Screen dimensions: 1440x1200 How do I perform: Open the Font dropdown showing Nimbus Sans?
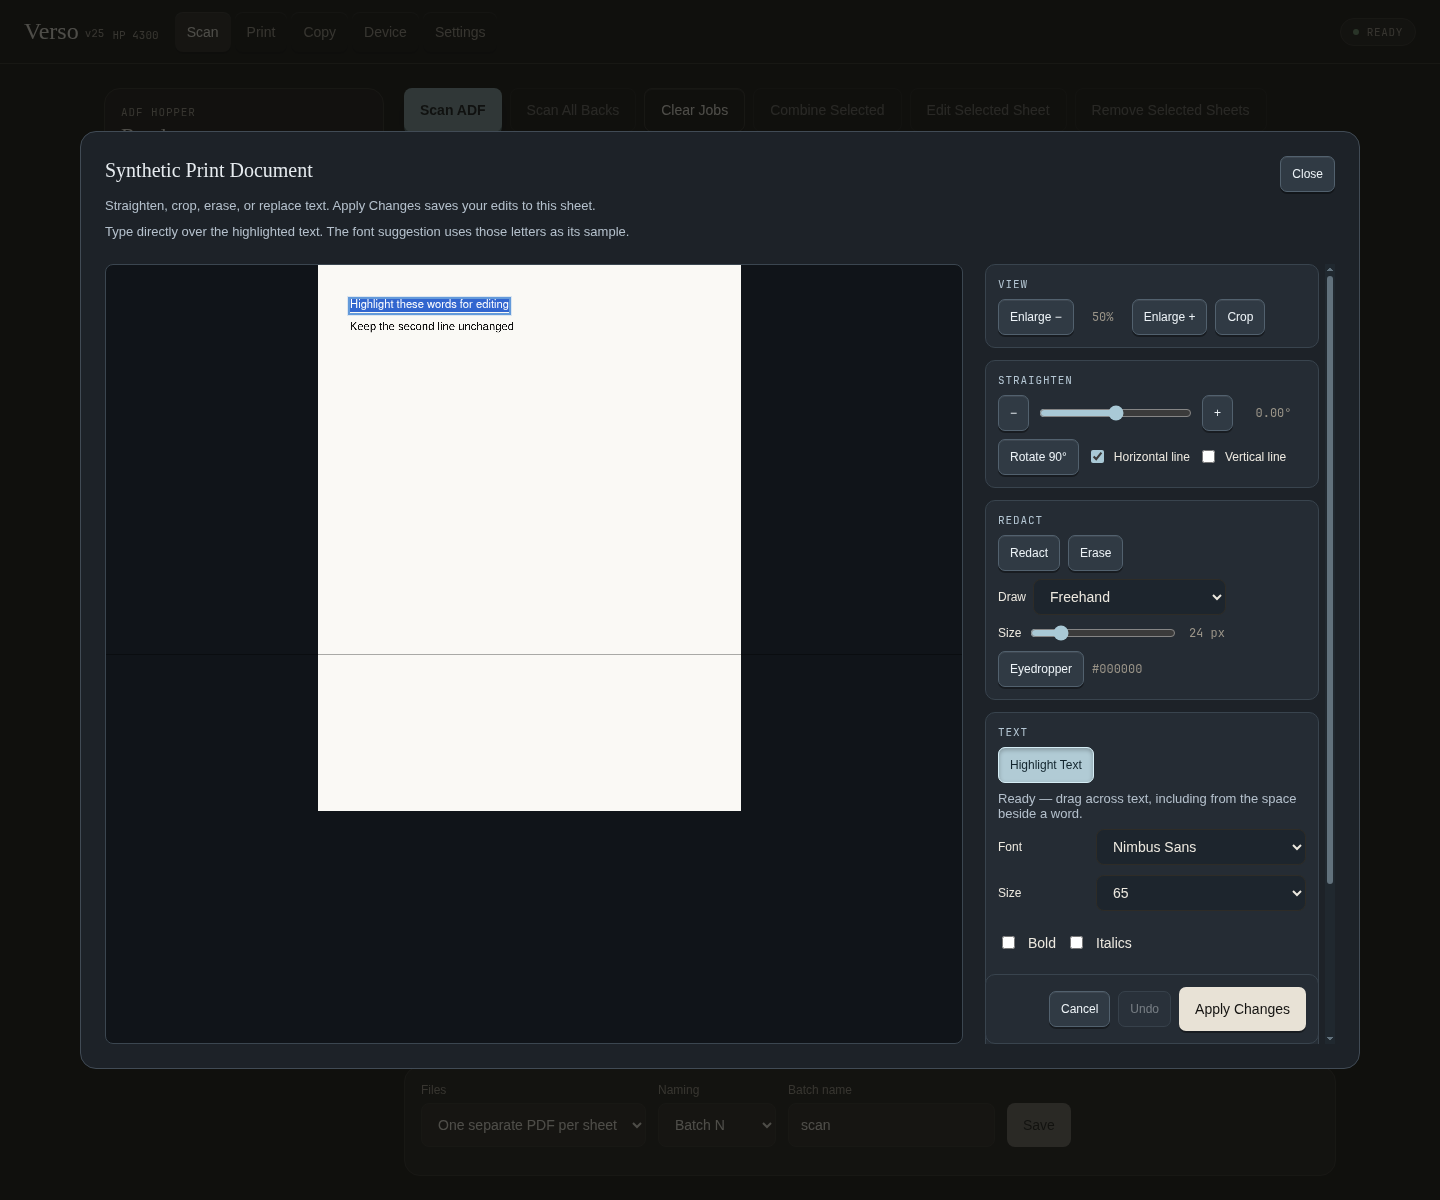(1201, 847)
